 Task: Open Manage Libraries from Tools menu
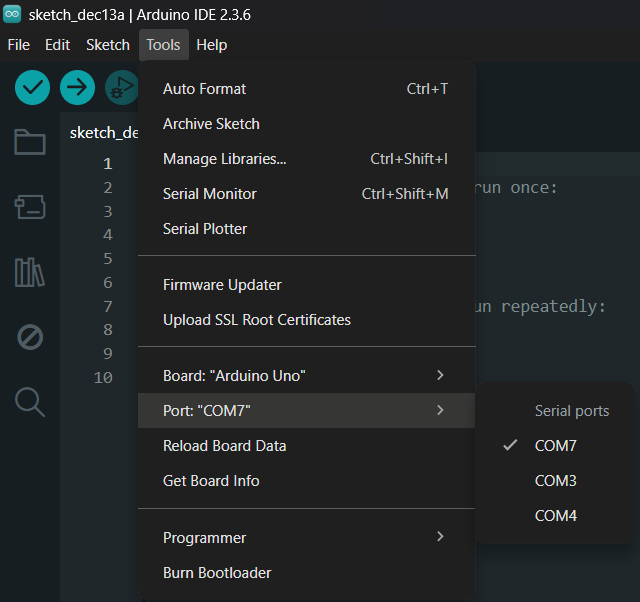[x=224, y=159]
